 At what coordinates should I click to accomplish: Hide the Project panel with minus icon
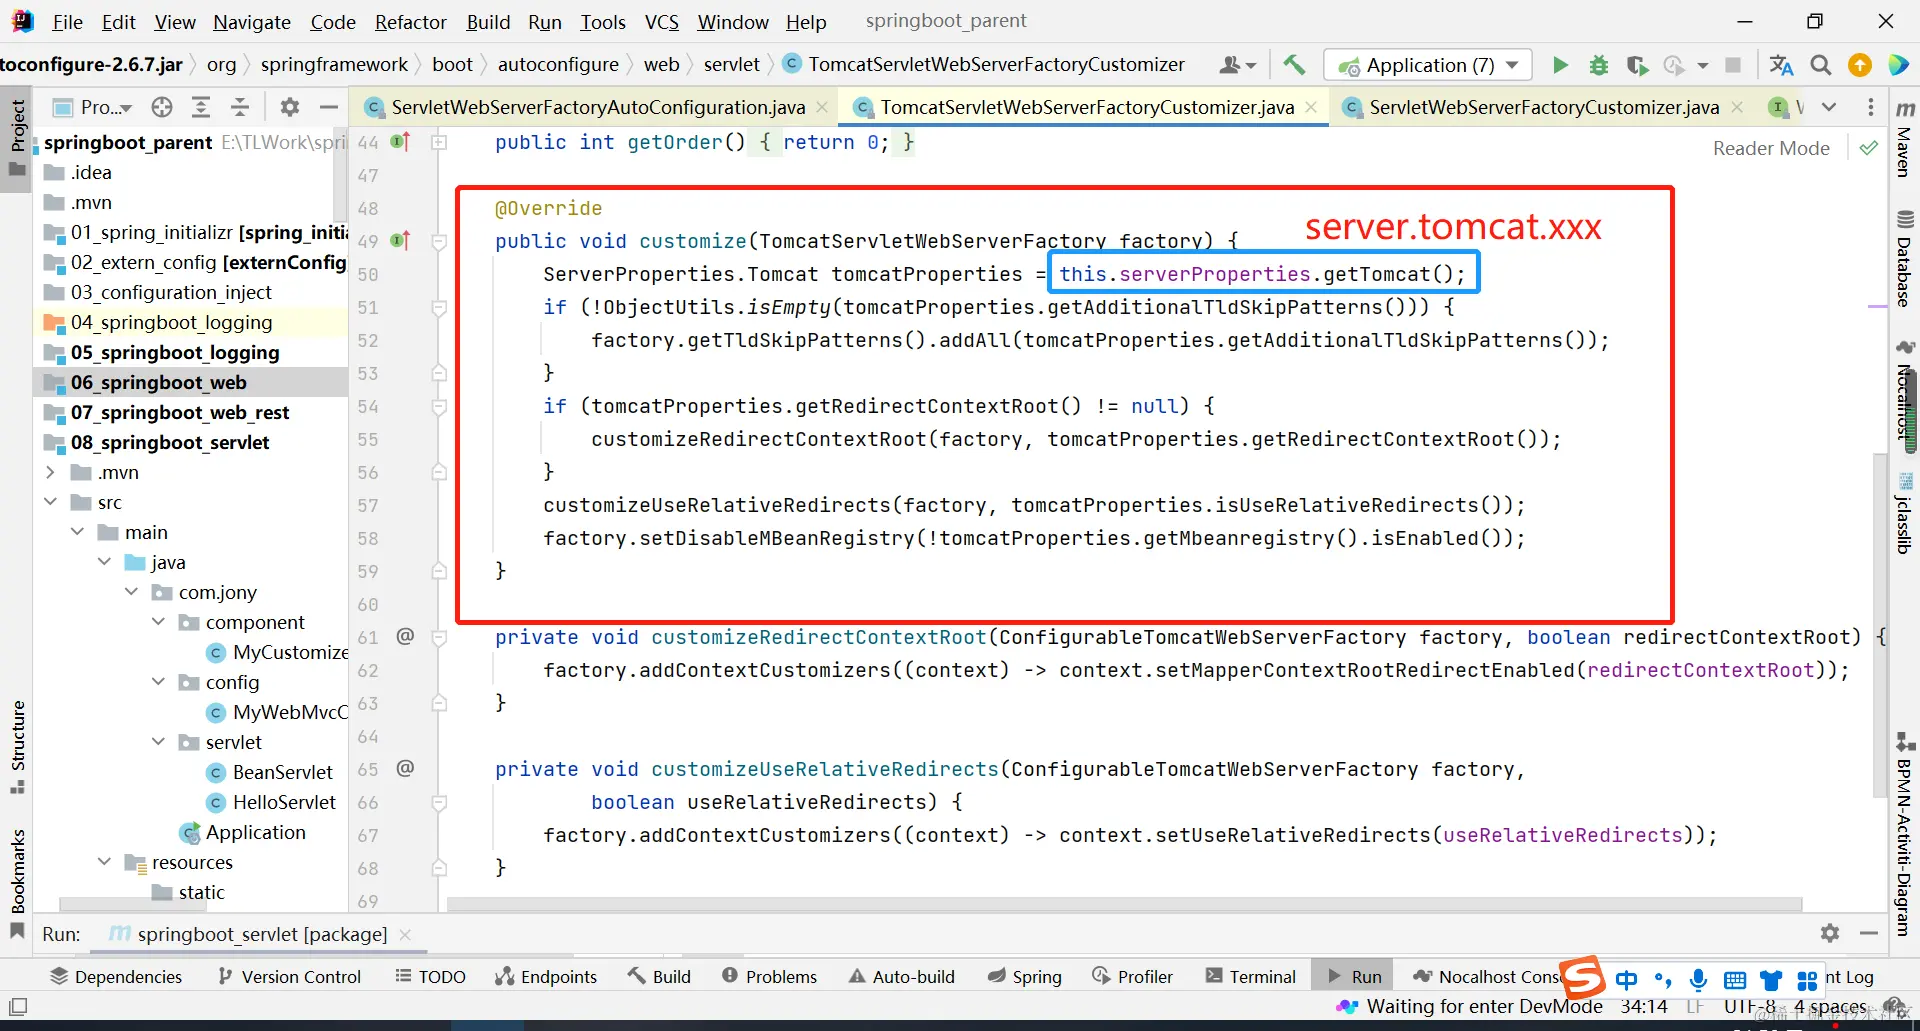(328, 107)
